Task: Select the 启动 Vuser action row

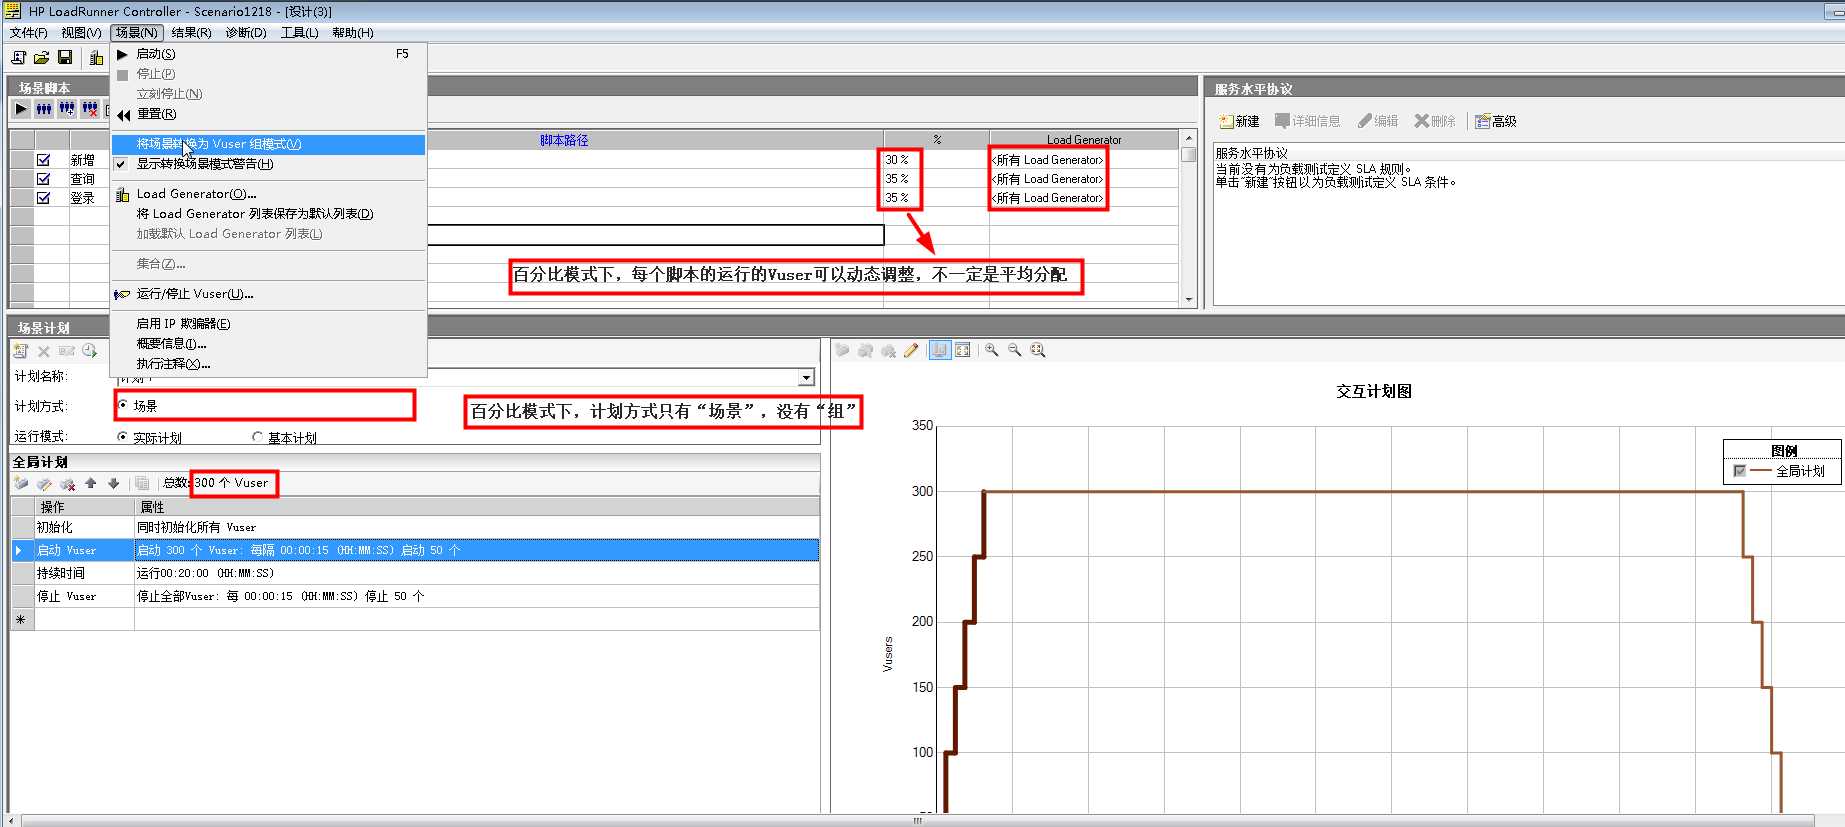Action: [415, 550]
